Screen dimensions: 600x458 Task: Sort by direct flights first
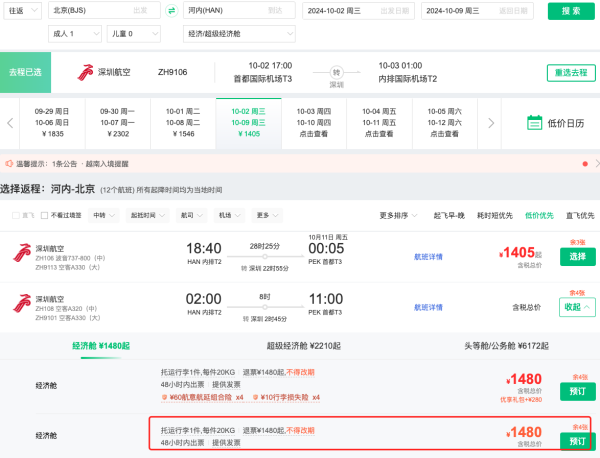point(580,215)
